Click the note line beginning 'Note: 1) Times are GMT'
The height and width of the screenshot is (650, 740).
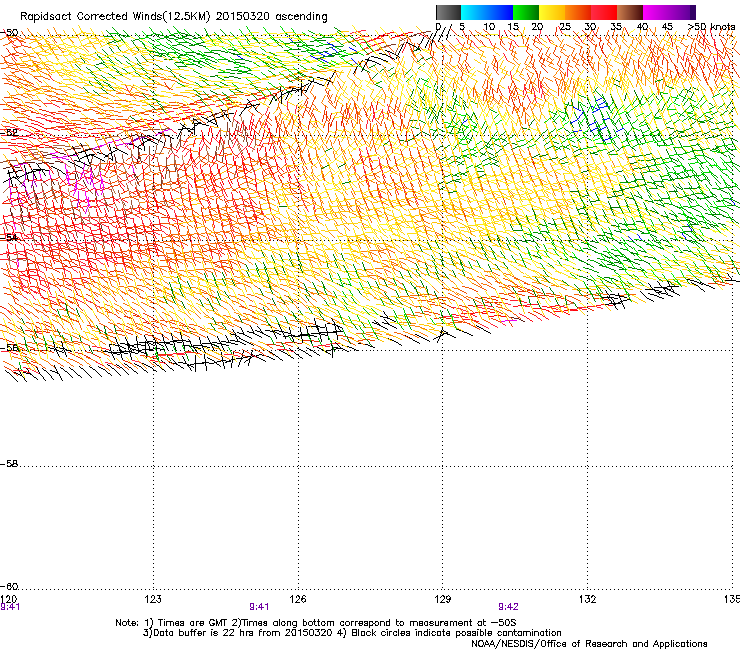tap(316, 623)
